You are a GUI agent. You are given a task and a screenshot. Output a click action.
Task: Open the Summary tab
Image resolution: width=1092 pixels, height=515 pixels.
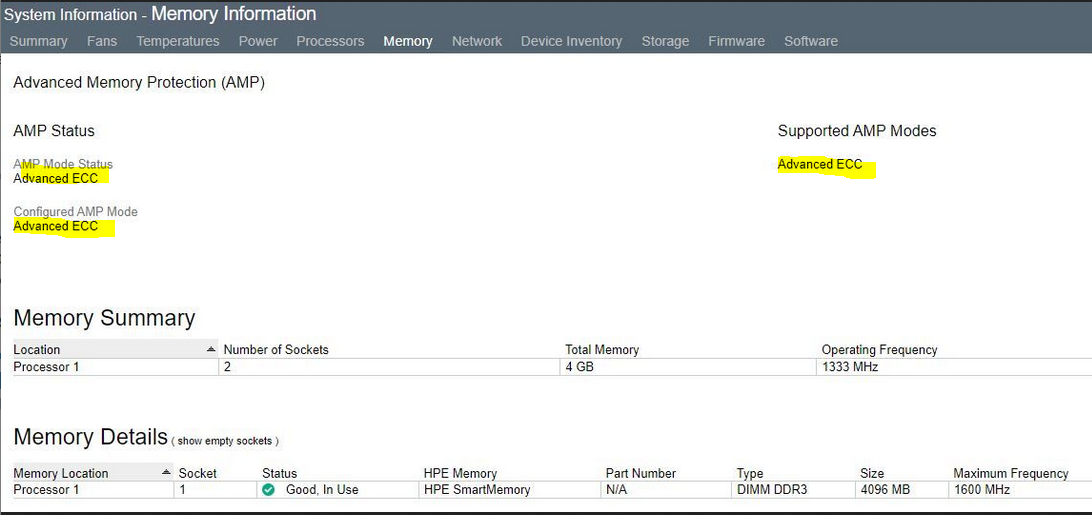[38, 41]
